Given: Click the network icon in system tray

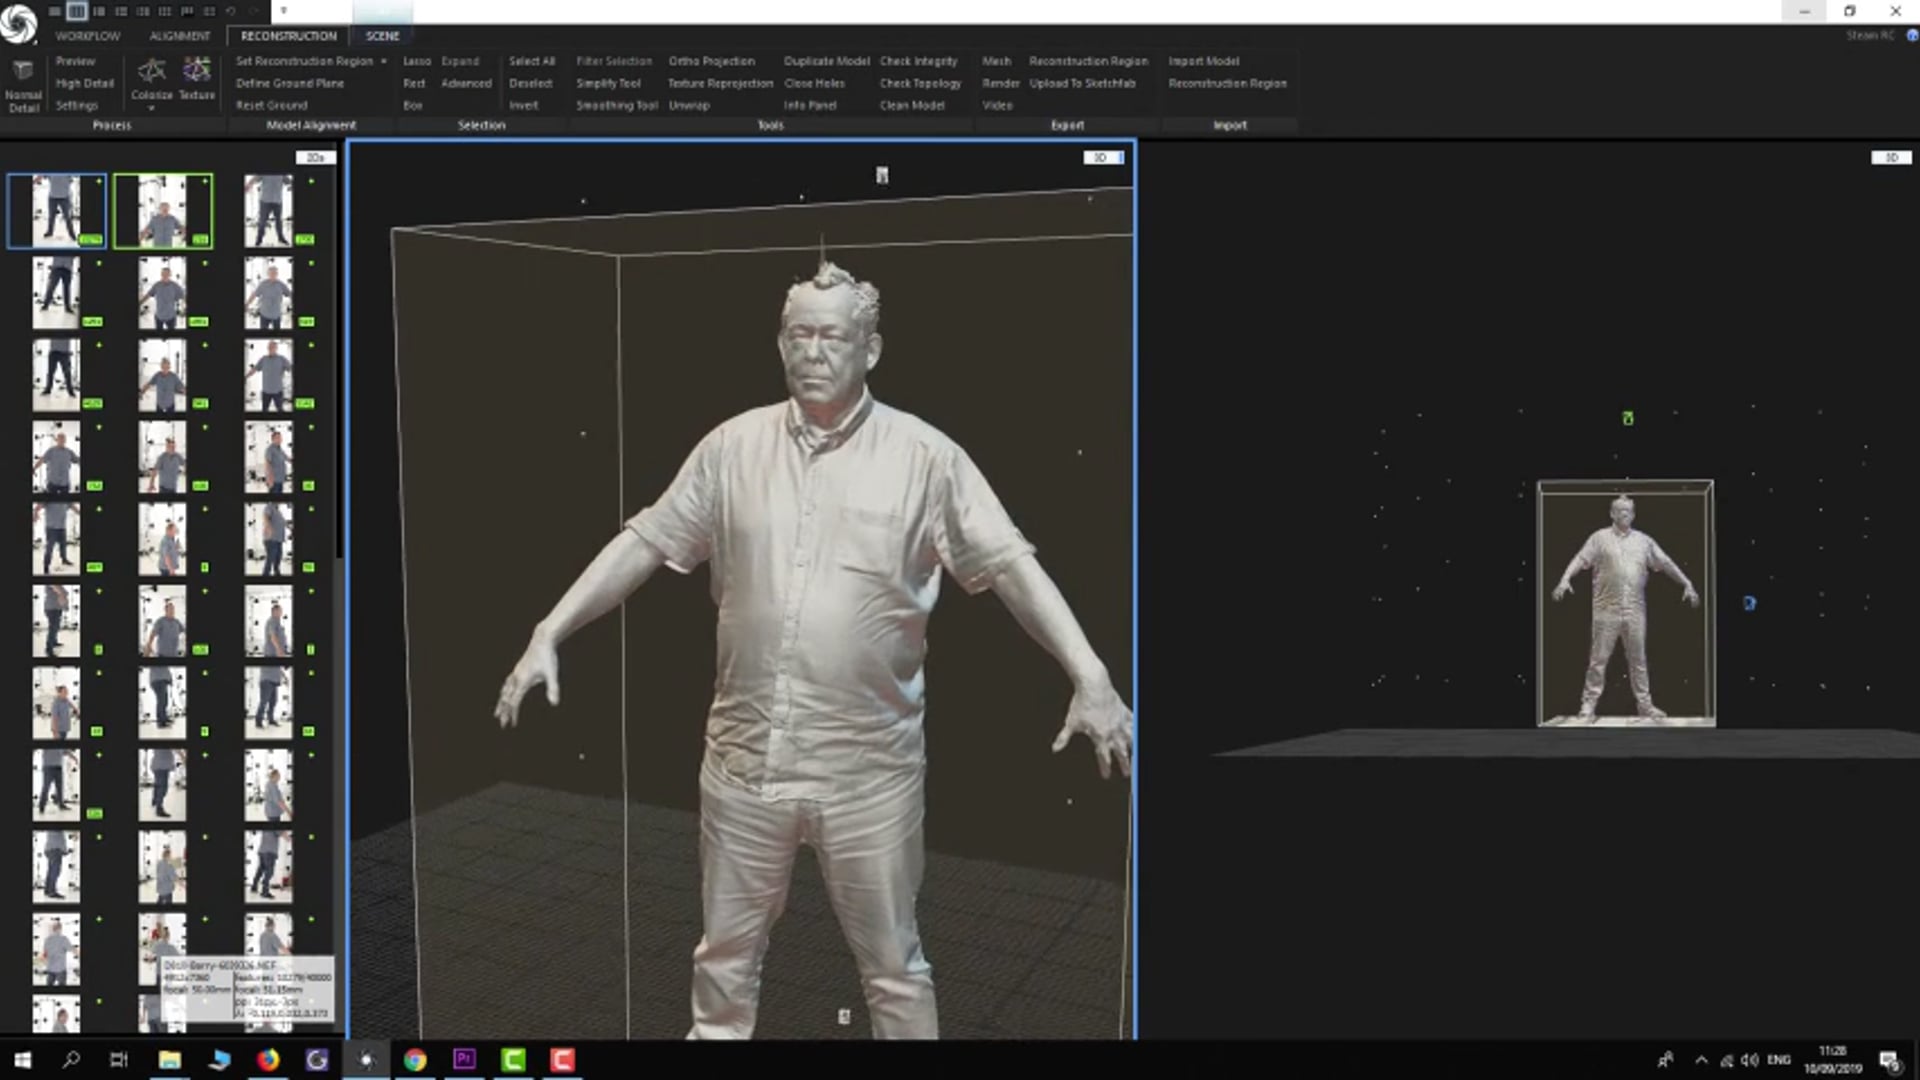Looking at the screenshot, I should click(x=1727, y=1060).
